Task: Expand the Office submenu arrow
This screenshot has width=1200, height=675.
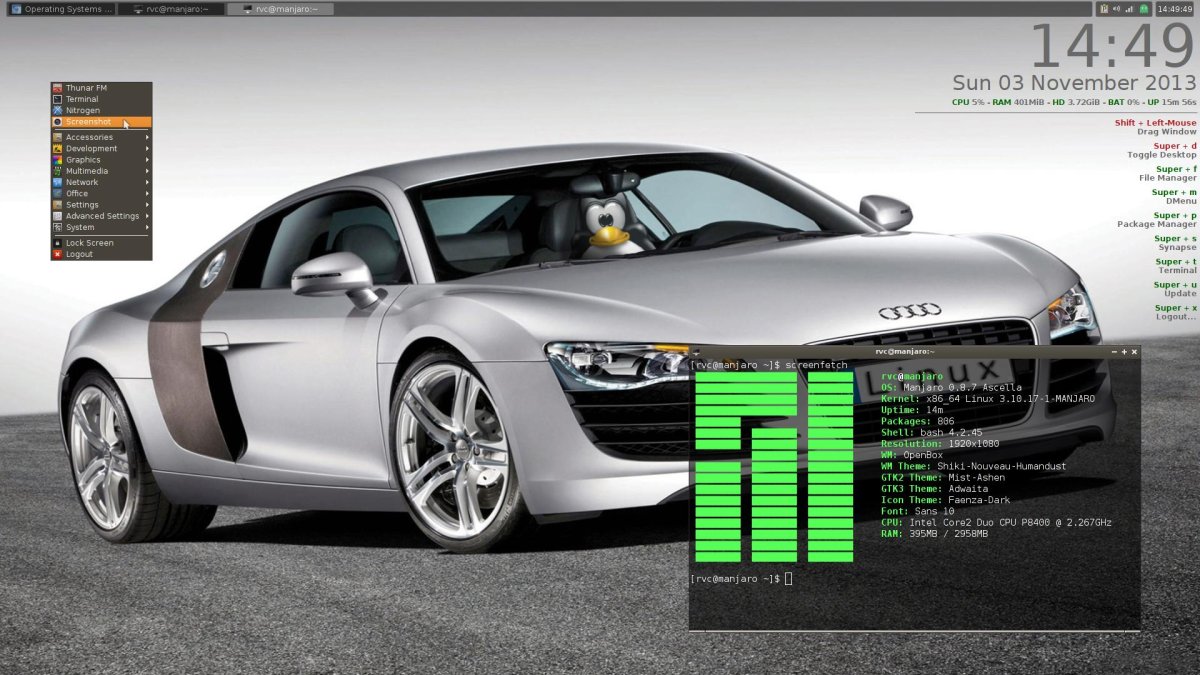Action: click(147, 194)
